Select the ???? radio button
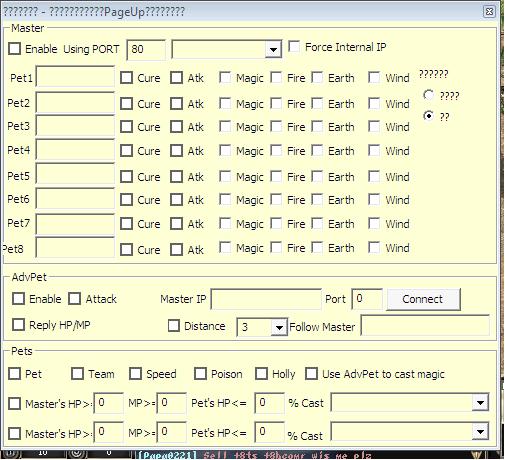 (x=428, y=95)
